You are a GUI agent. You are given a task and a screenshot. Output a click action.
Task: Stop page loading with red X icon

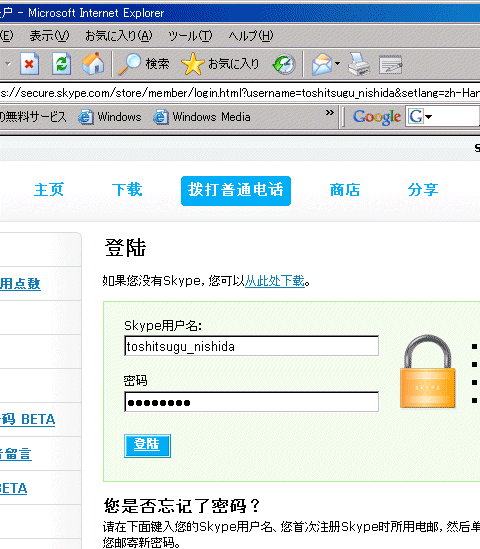(x=29, y=64)
